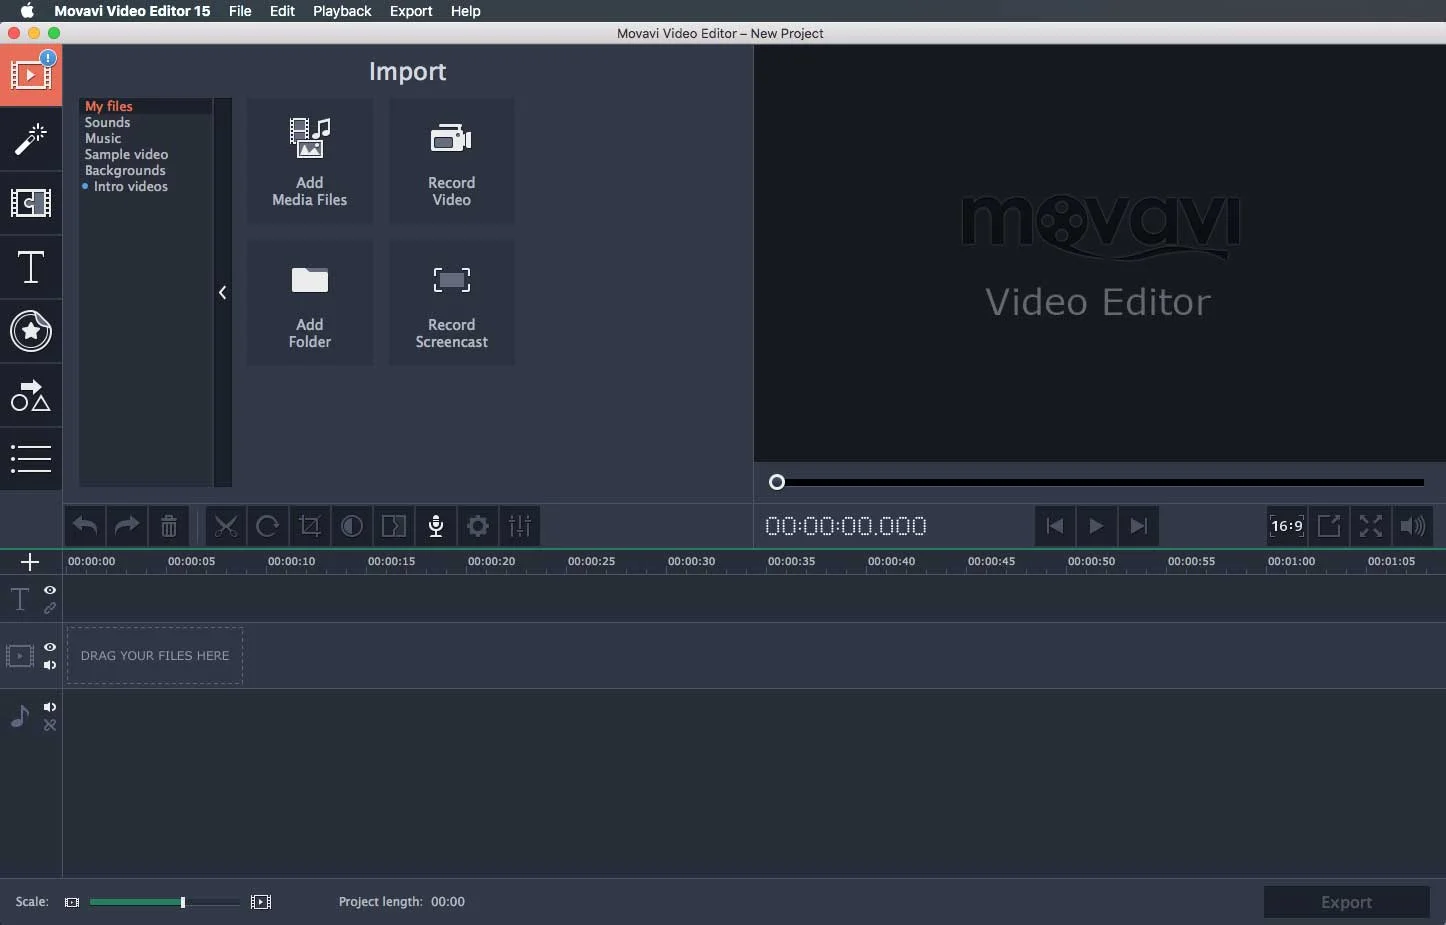Screen dimensions: 1446x925
Task: Click DRAG YOUR FILES HERE drop zone
Action: (x=155, y=656)
